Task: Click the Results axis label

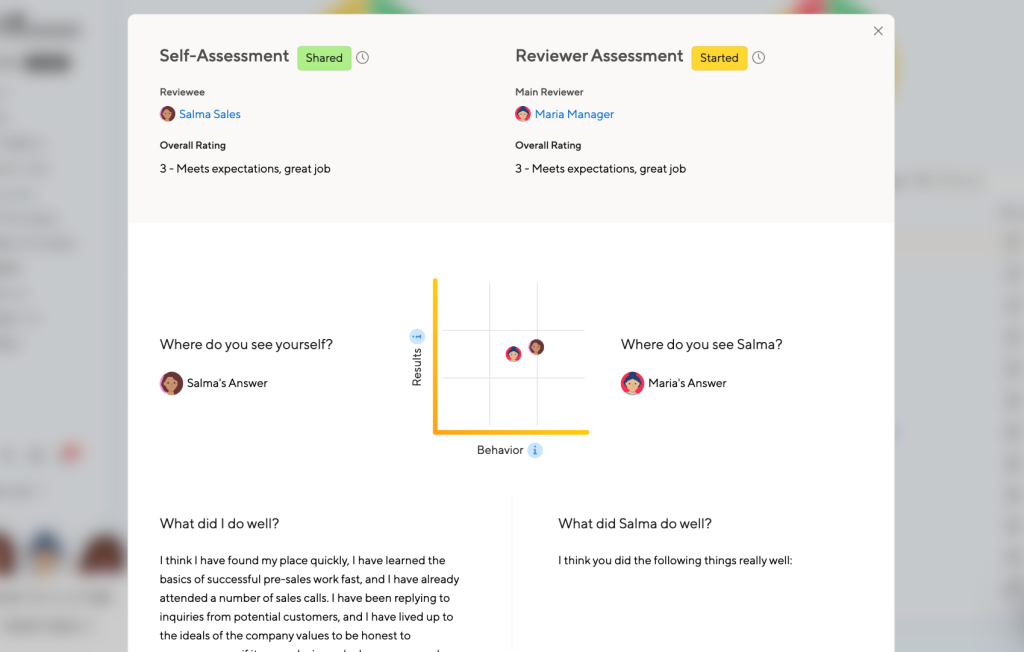Action: [417, 367]
